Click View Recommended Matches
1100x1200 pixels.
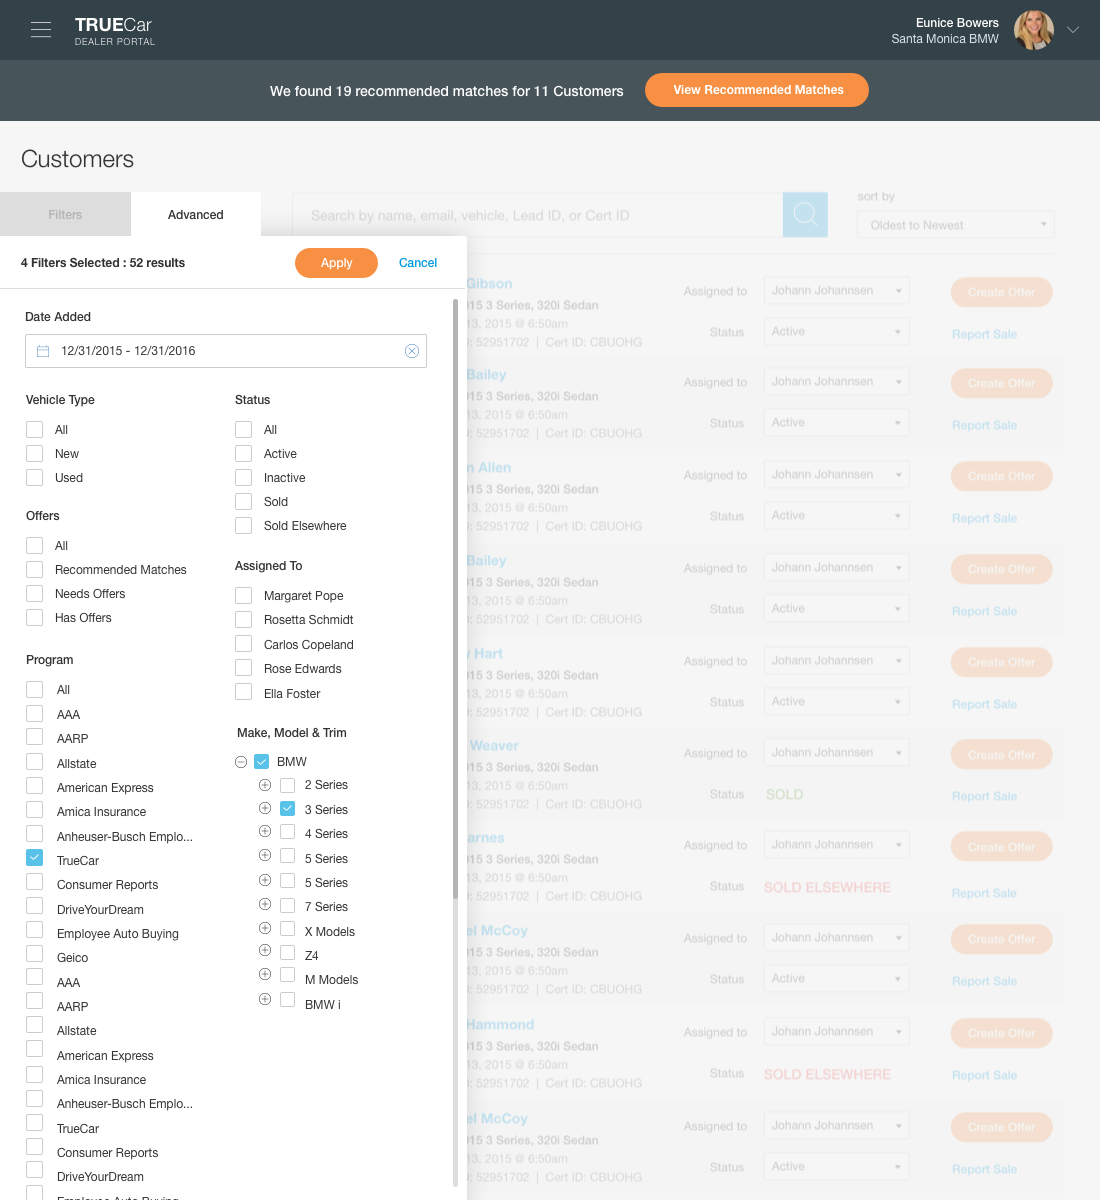pos(757,89)
